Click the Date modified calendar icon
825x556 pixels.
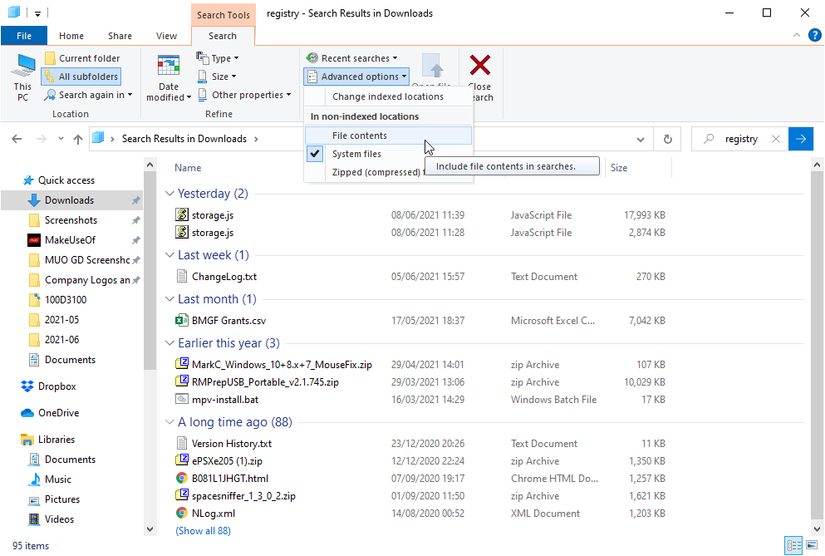click(168, 66)
